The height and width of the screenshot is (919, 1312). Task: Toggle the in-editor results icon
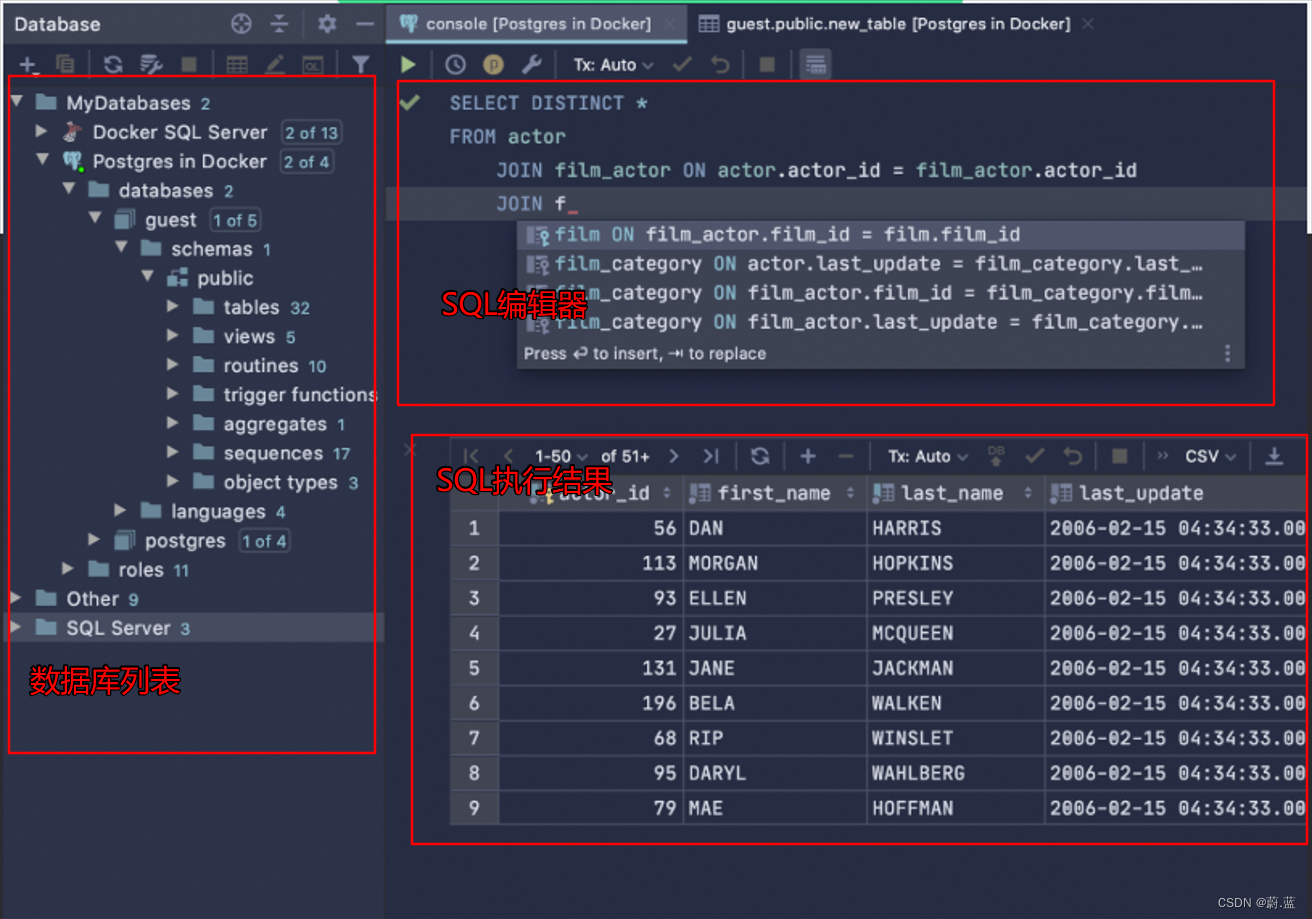click(x=815, y=65)
